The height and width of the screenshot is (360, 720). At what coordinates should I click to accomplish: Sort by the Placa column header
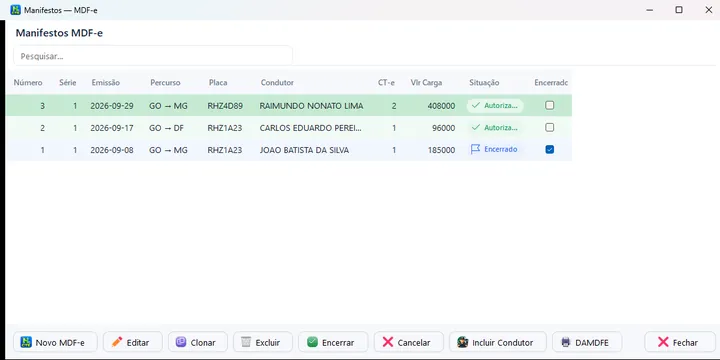(x=218, y=83)
